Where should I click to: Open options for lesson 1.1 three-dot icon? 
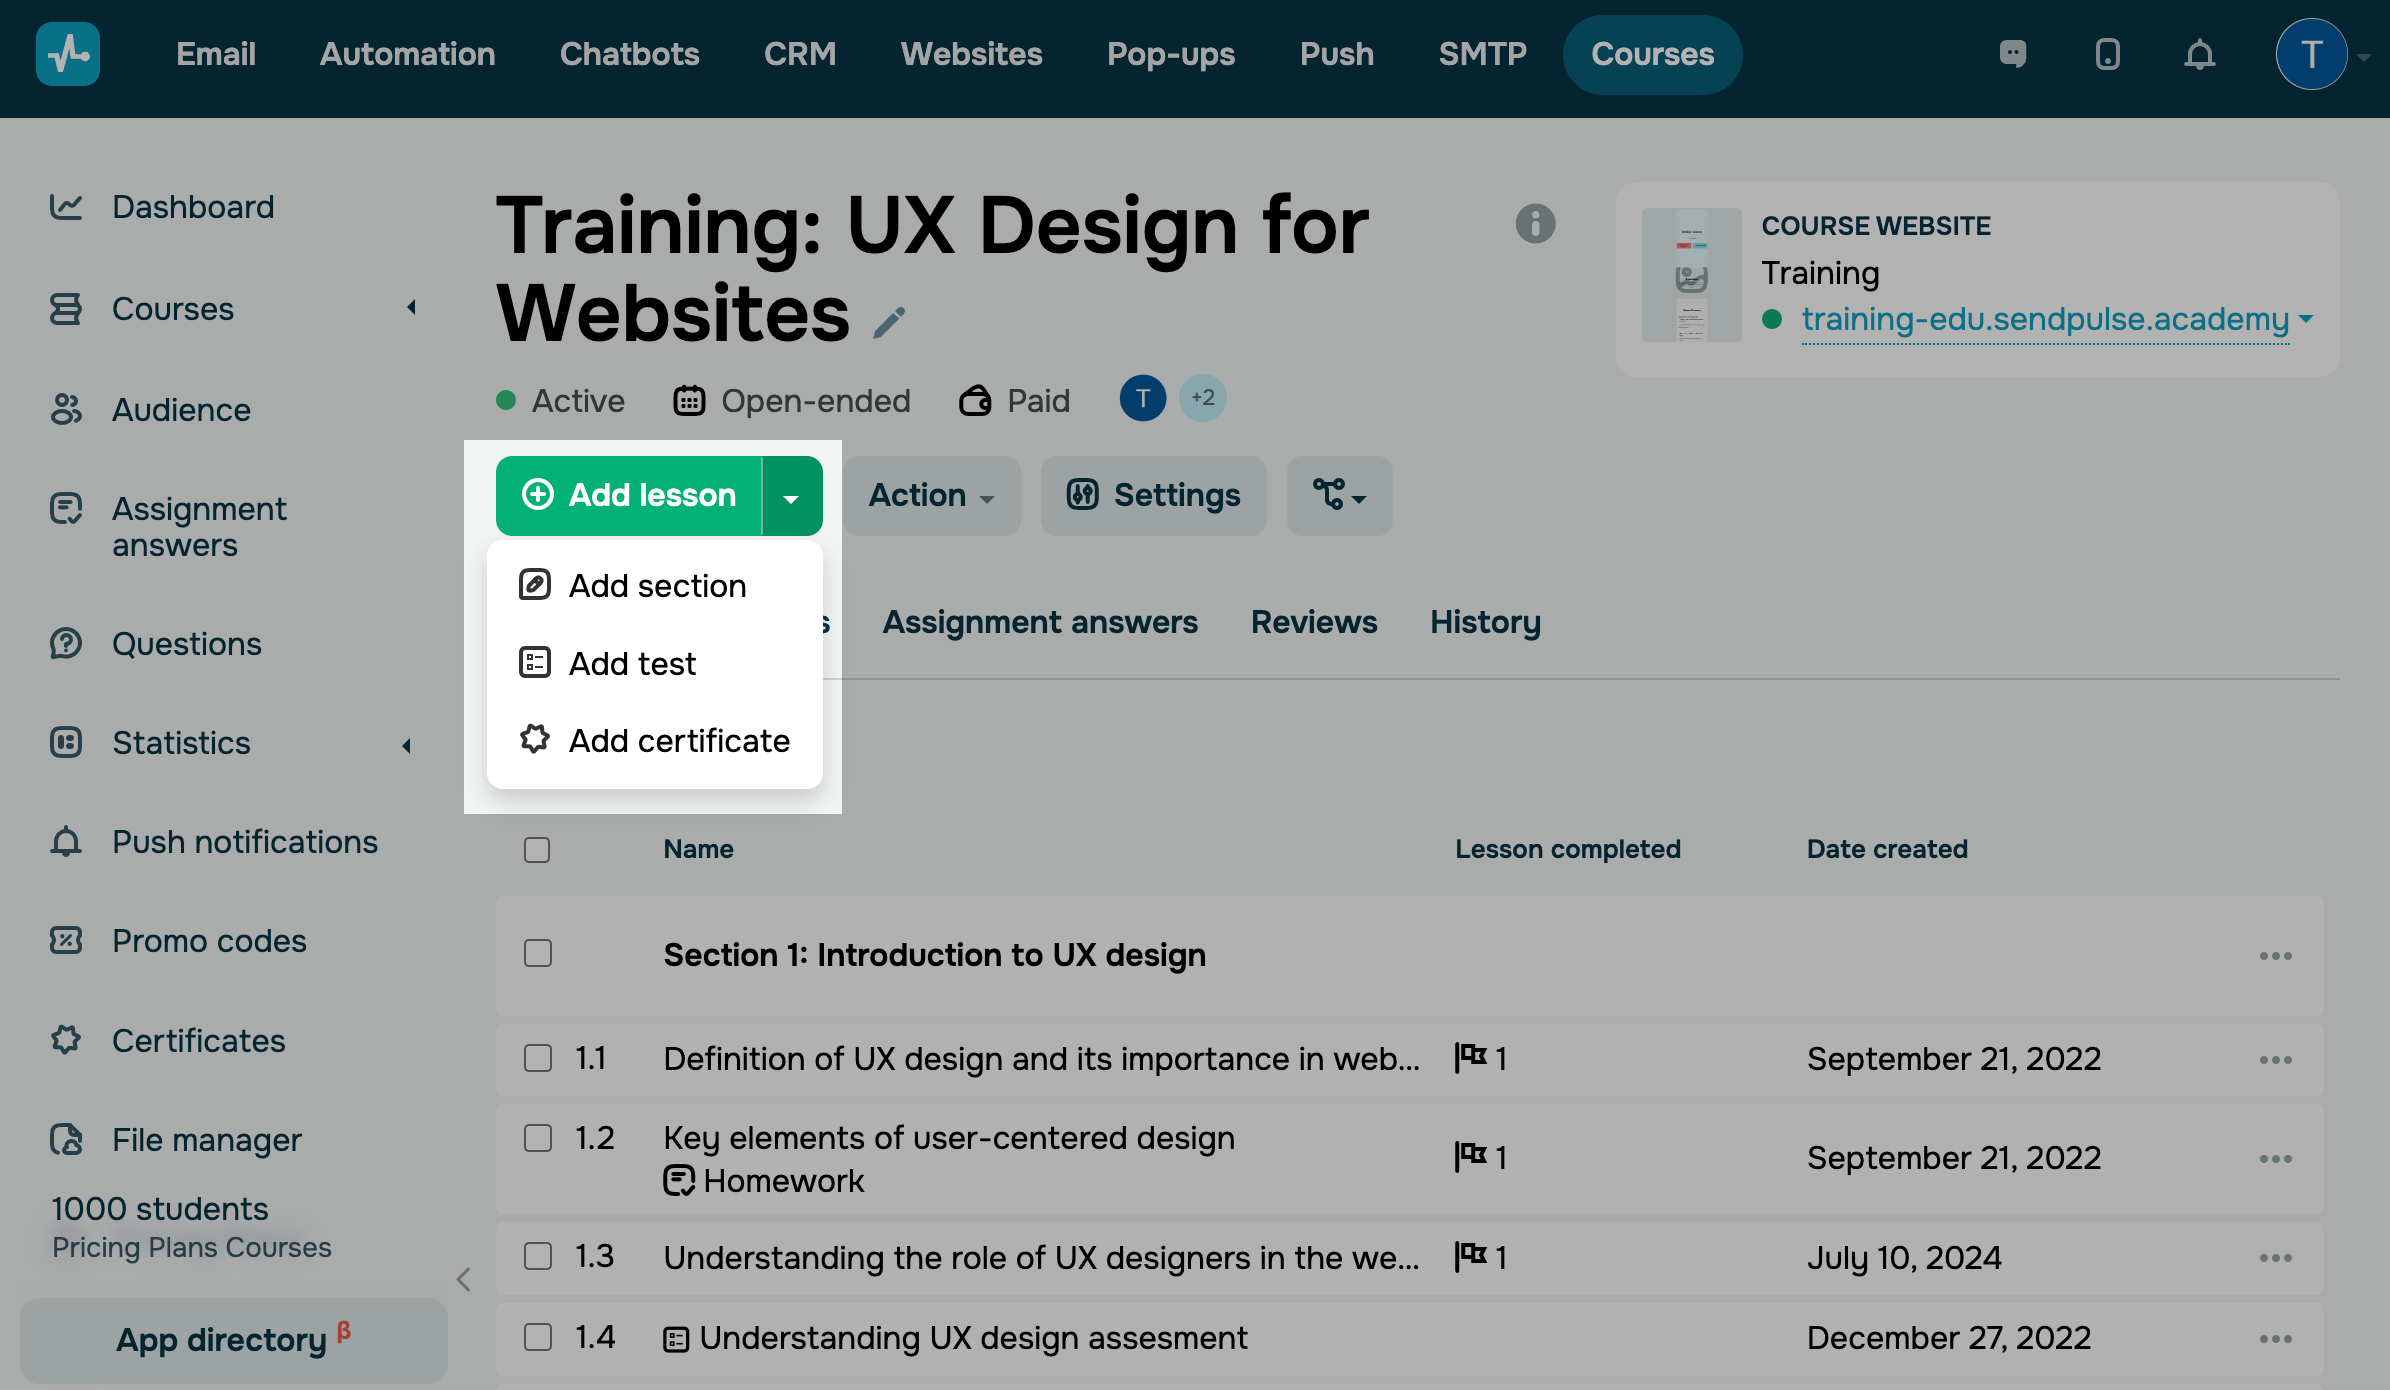[2275, 1059]
